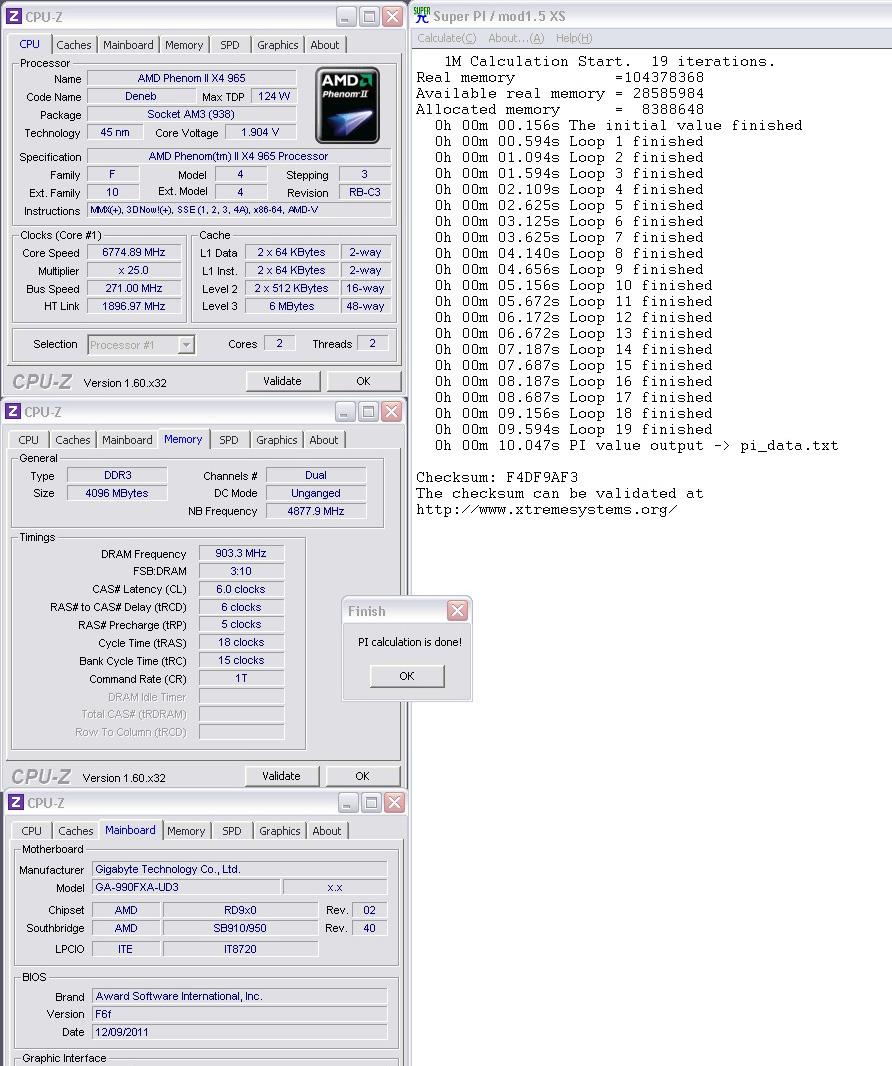Click the Level 3 cache value 6 MBytes
Viewport: 892px width, 1066px height.
292,306
